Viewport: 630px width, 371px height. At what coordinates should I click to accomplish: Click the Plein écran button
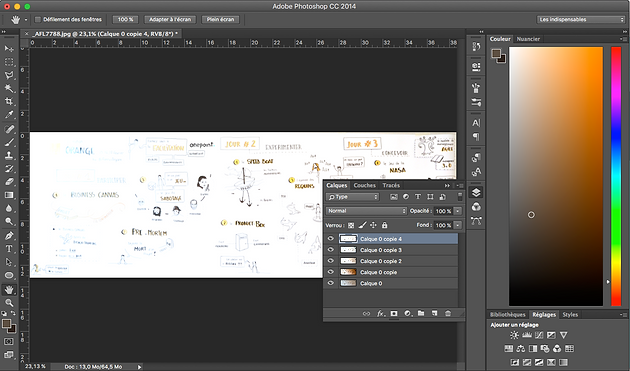(220, 19)
